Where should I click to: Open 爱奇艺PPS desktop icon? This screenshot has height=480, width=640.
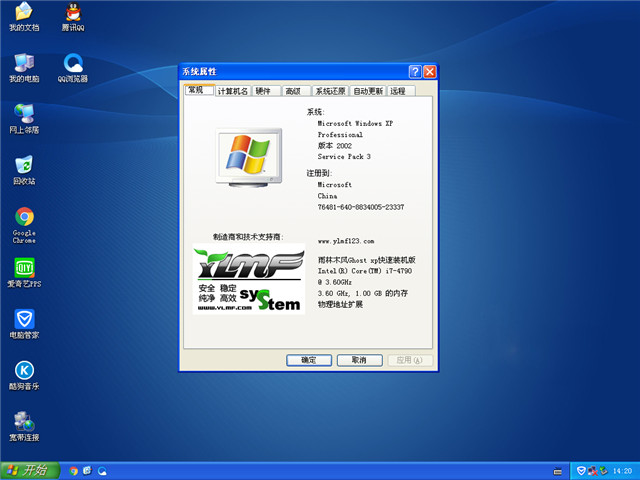[x=24, y=273]
